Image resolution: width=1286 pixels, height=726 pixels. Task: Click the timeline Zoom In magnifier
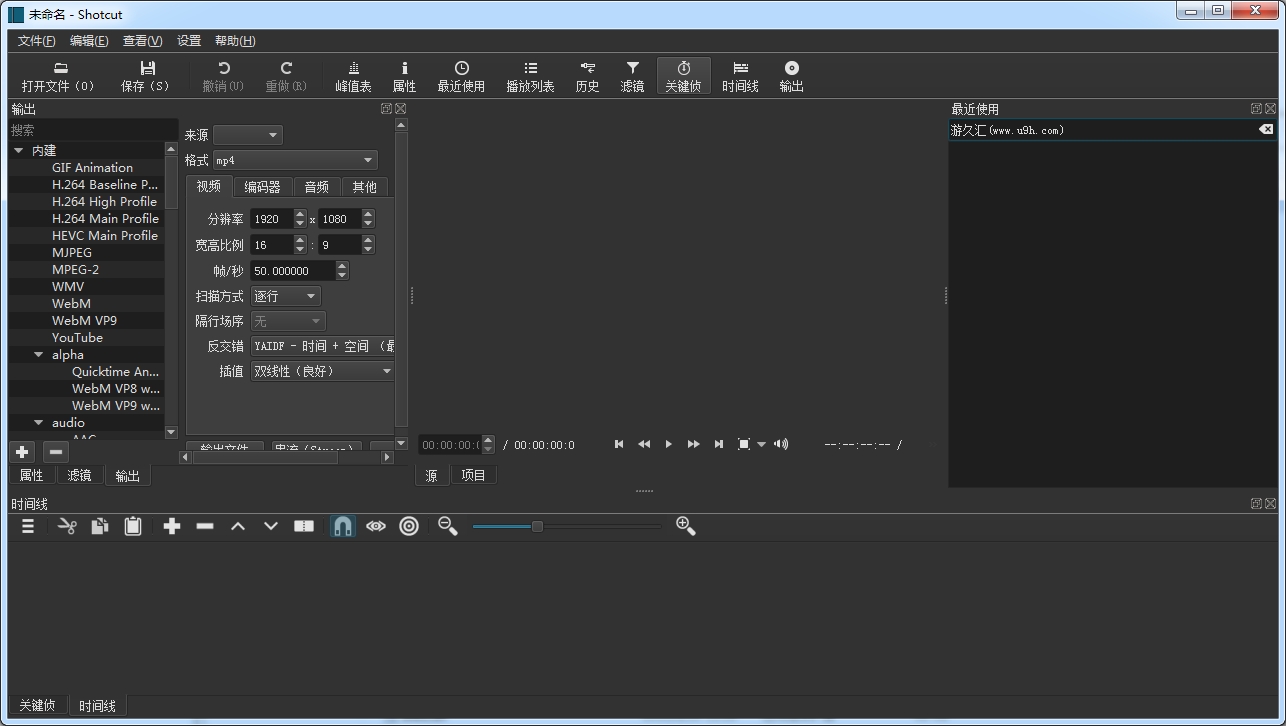[686, 526]
